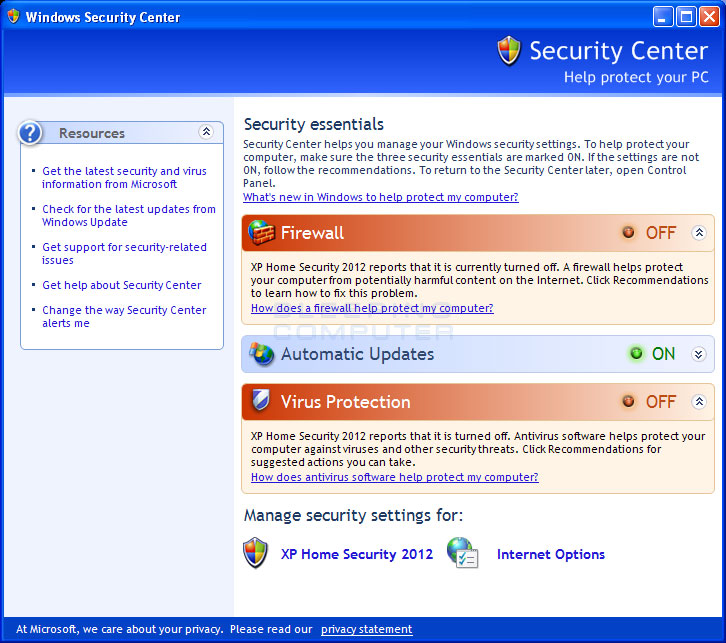Click the red Firewall OFF status indicator
Viewport: 726px width, 643px height.
pos(628,232)
